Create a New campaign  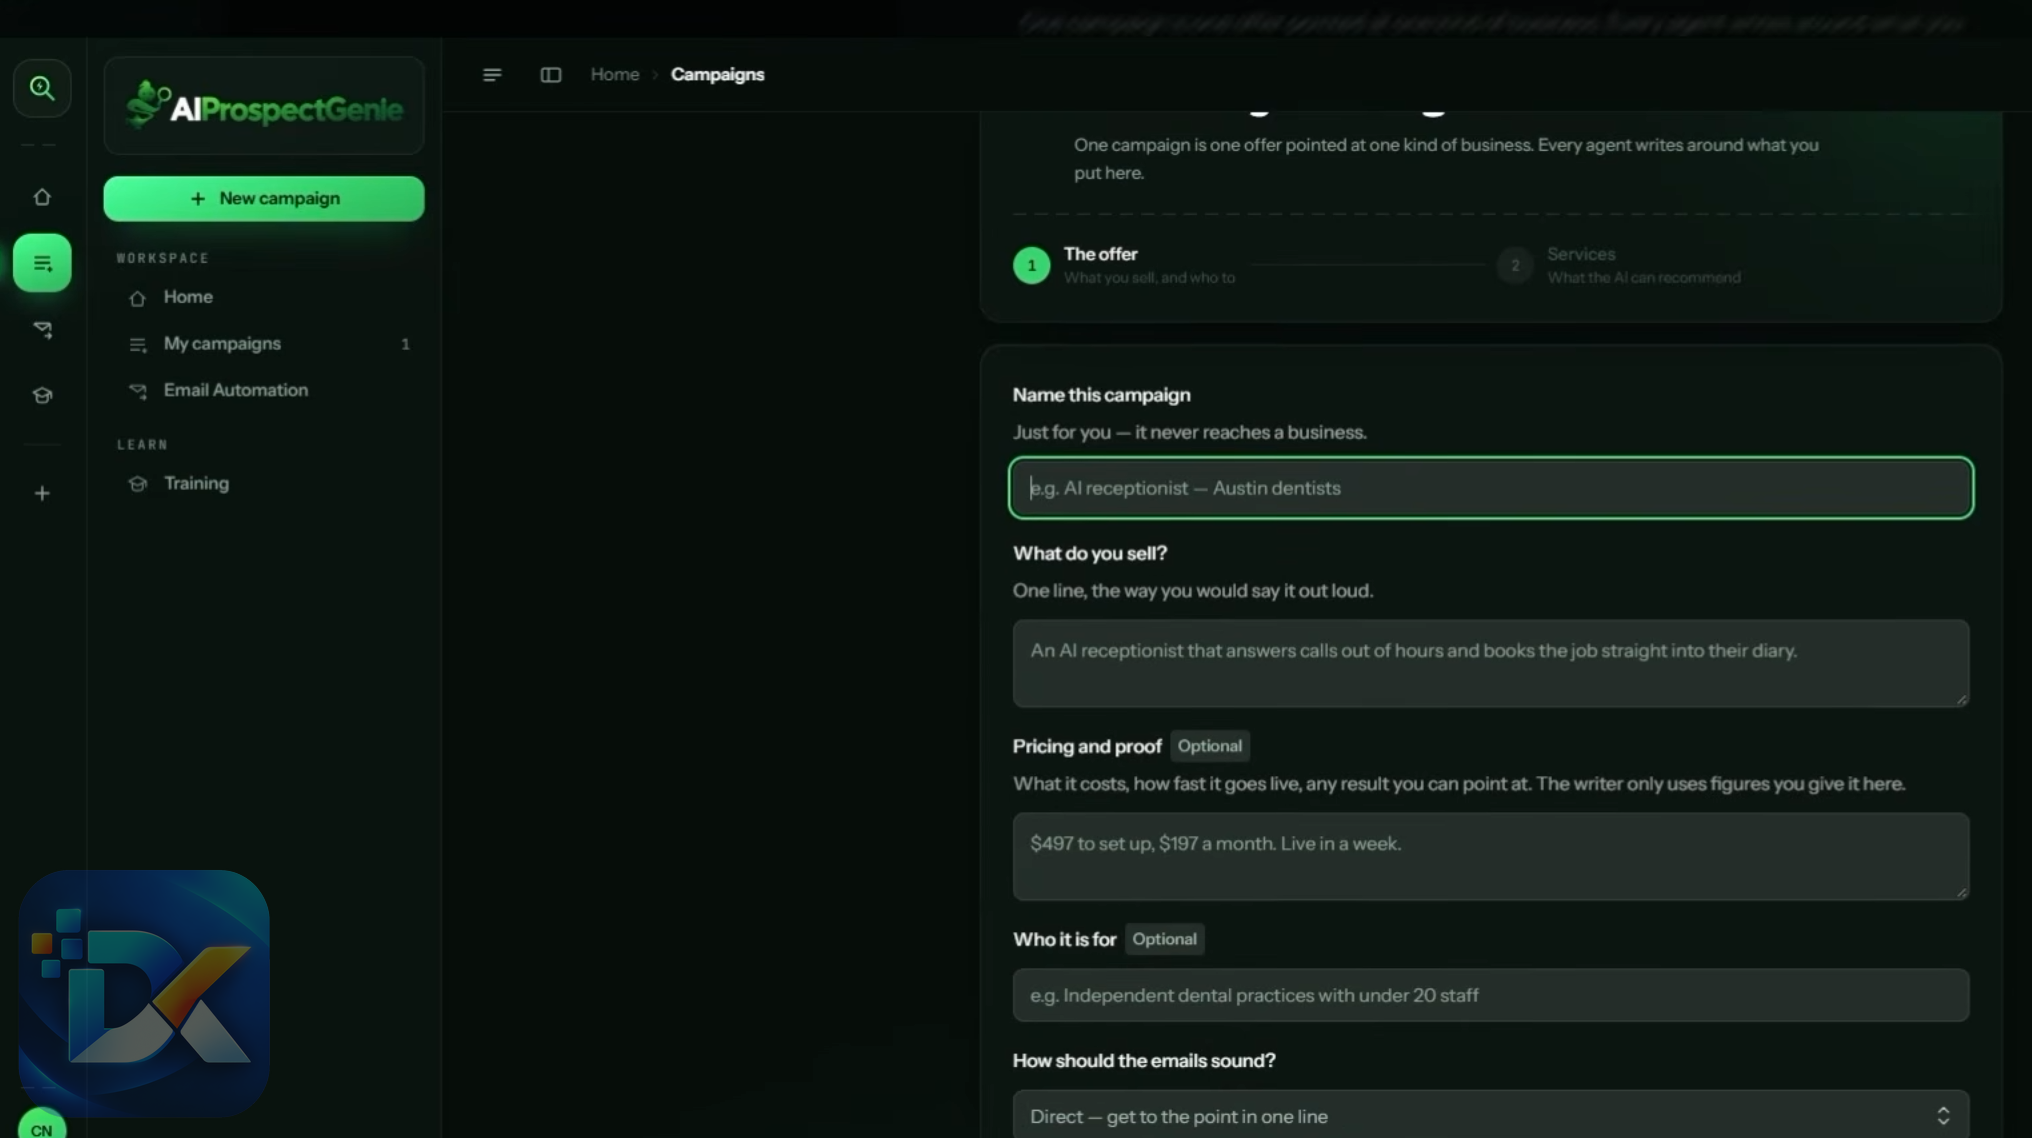(x=264, y=198)
